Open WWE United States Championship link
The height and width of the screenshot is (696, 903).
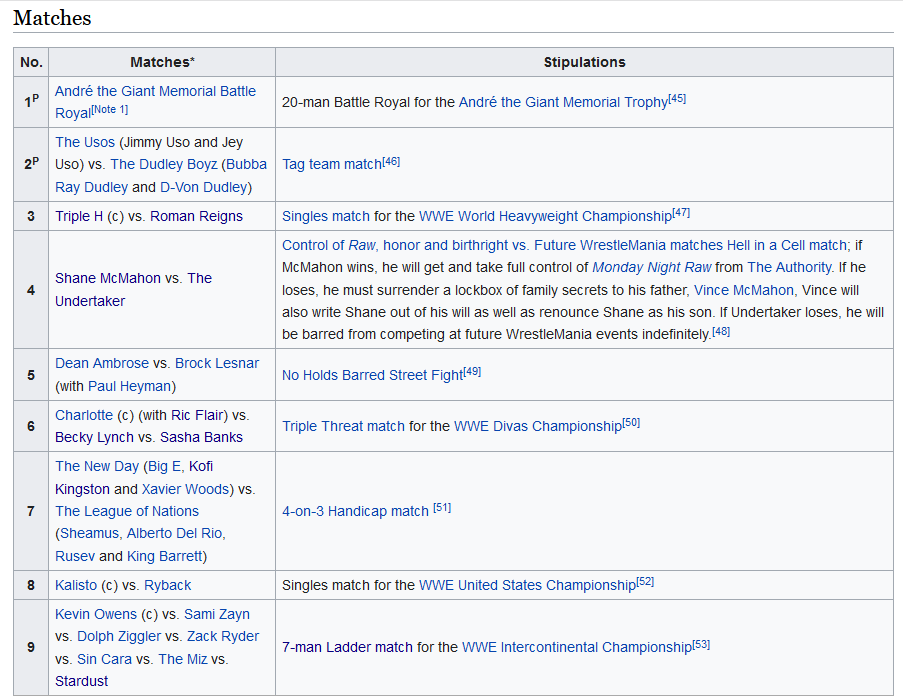527,585
